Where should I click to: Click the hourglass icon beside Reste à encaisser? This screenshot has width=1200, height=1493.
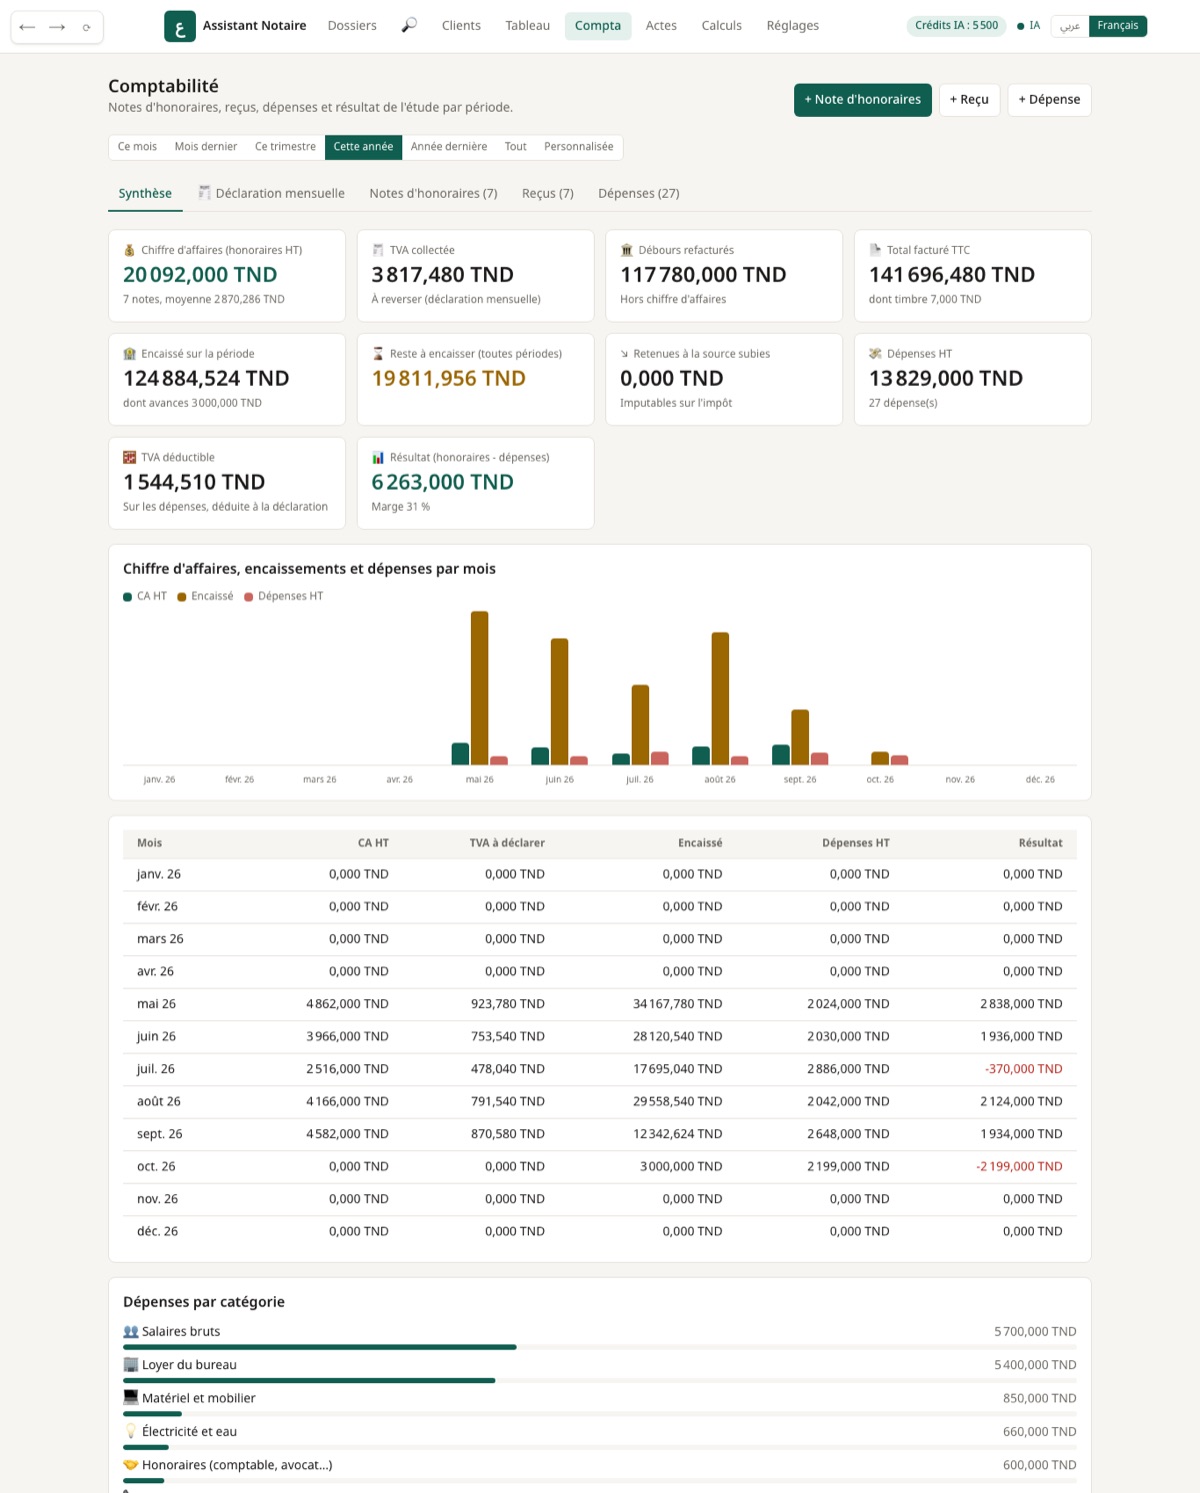378,354
